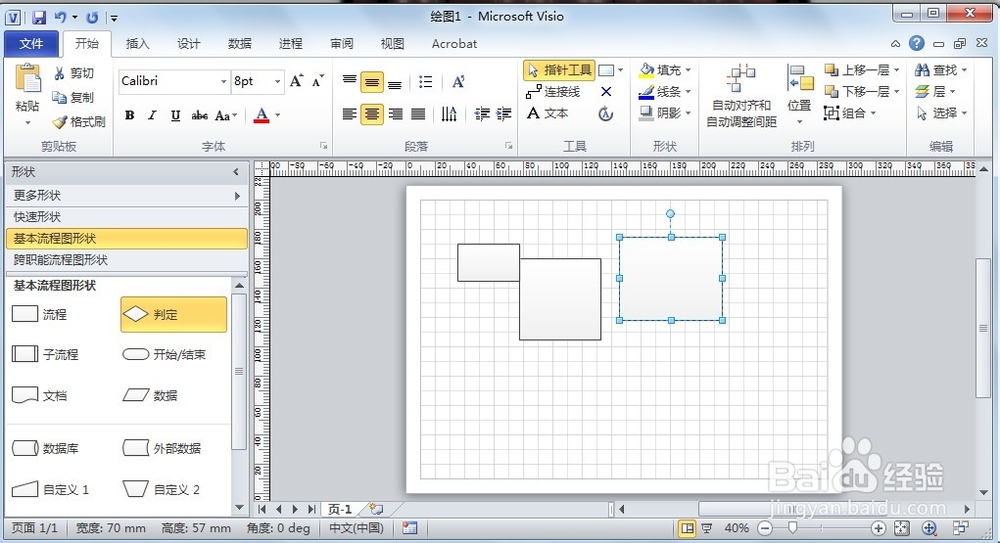This screenshot has height=543, width=1000.
Task: Fit page to current window icon
Action: coord(901,528)
